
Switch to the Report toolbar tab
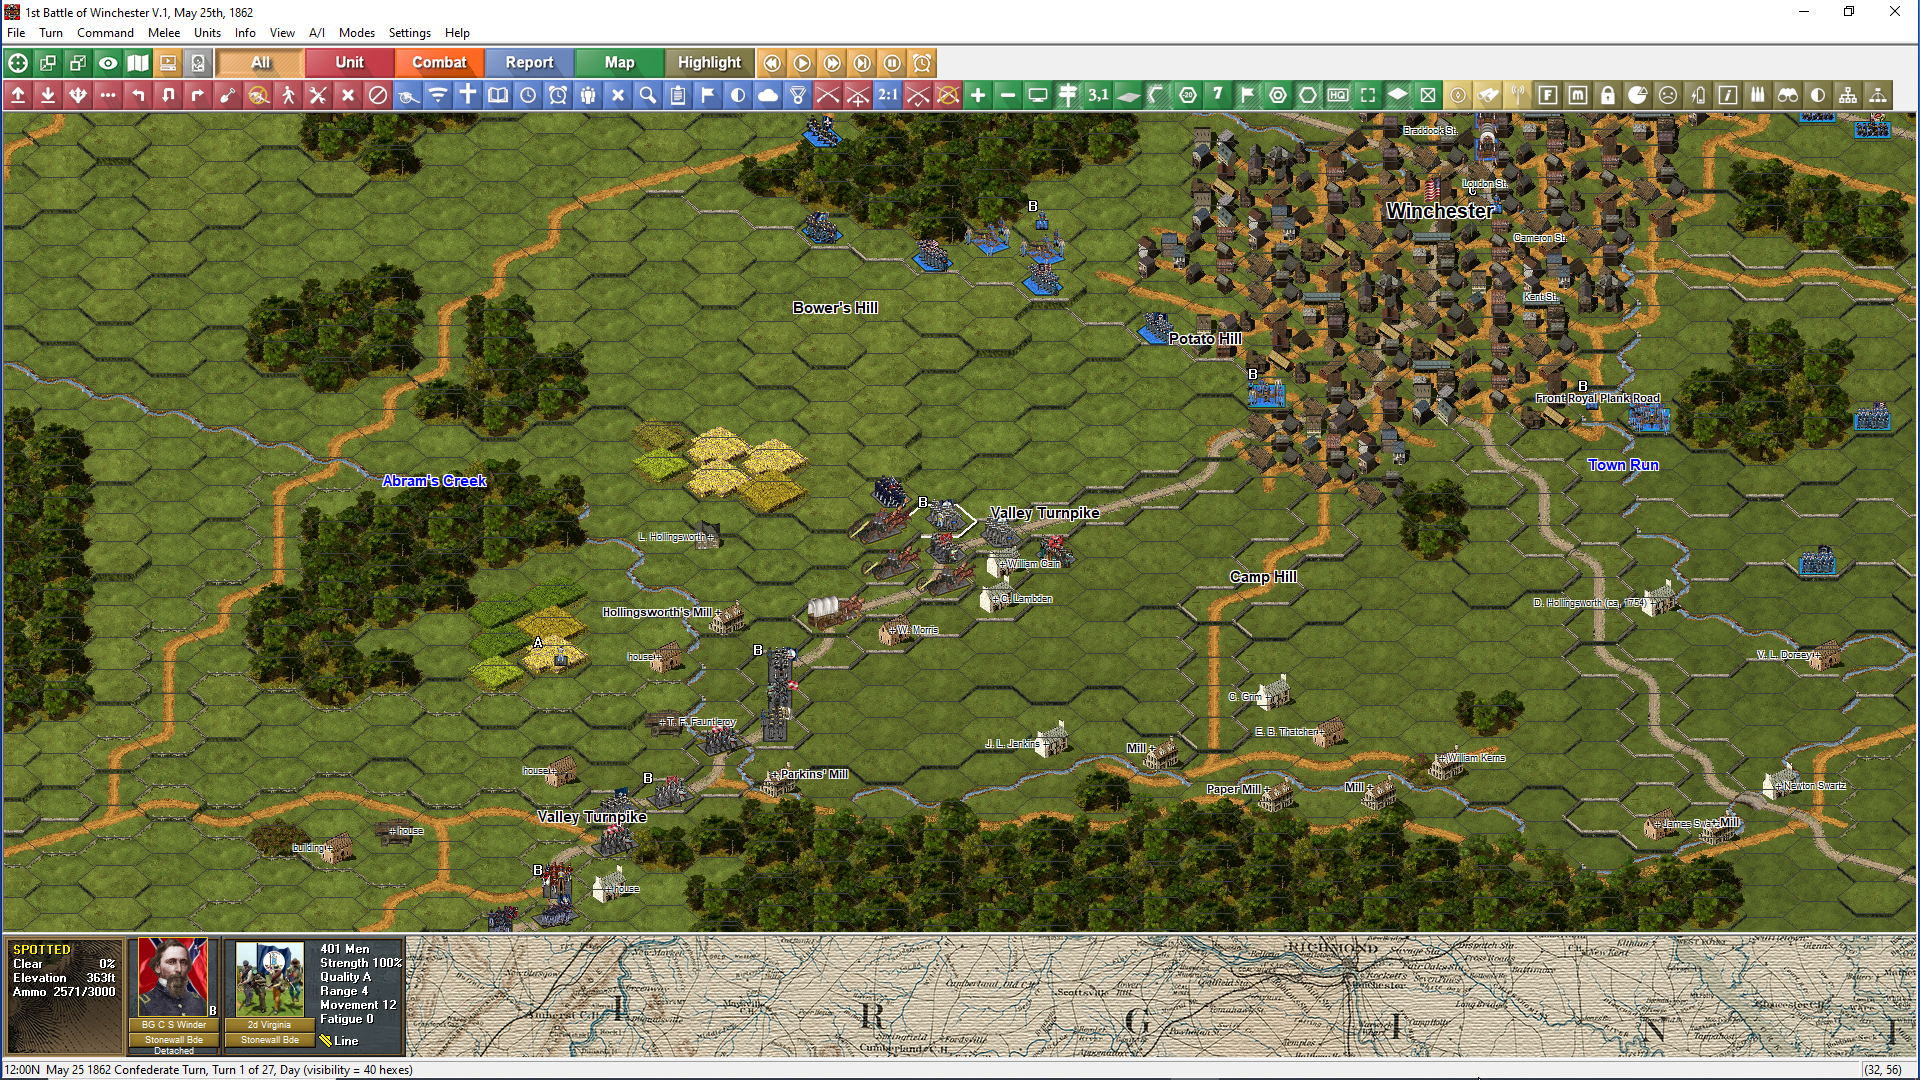pyautogui.click(x=529, y=63)
